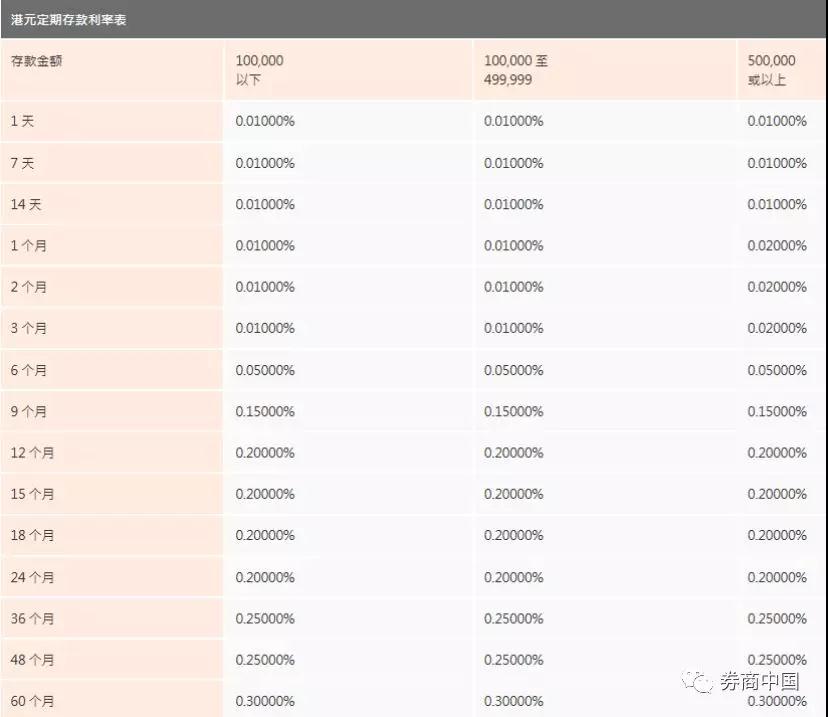The height and width of the screenshot is (717, 828).
Task: Select the 港元定期存款利率表 header title
Action: 69,20
